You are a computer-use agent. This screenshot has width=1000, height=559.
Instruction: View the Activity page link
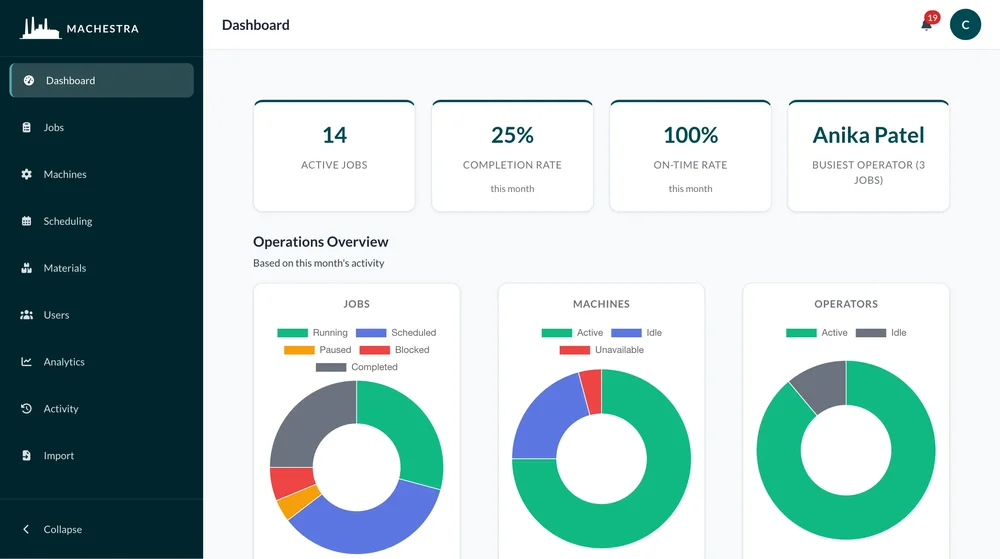pyautogui.click(x=101, y=409)
